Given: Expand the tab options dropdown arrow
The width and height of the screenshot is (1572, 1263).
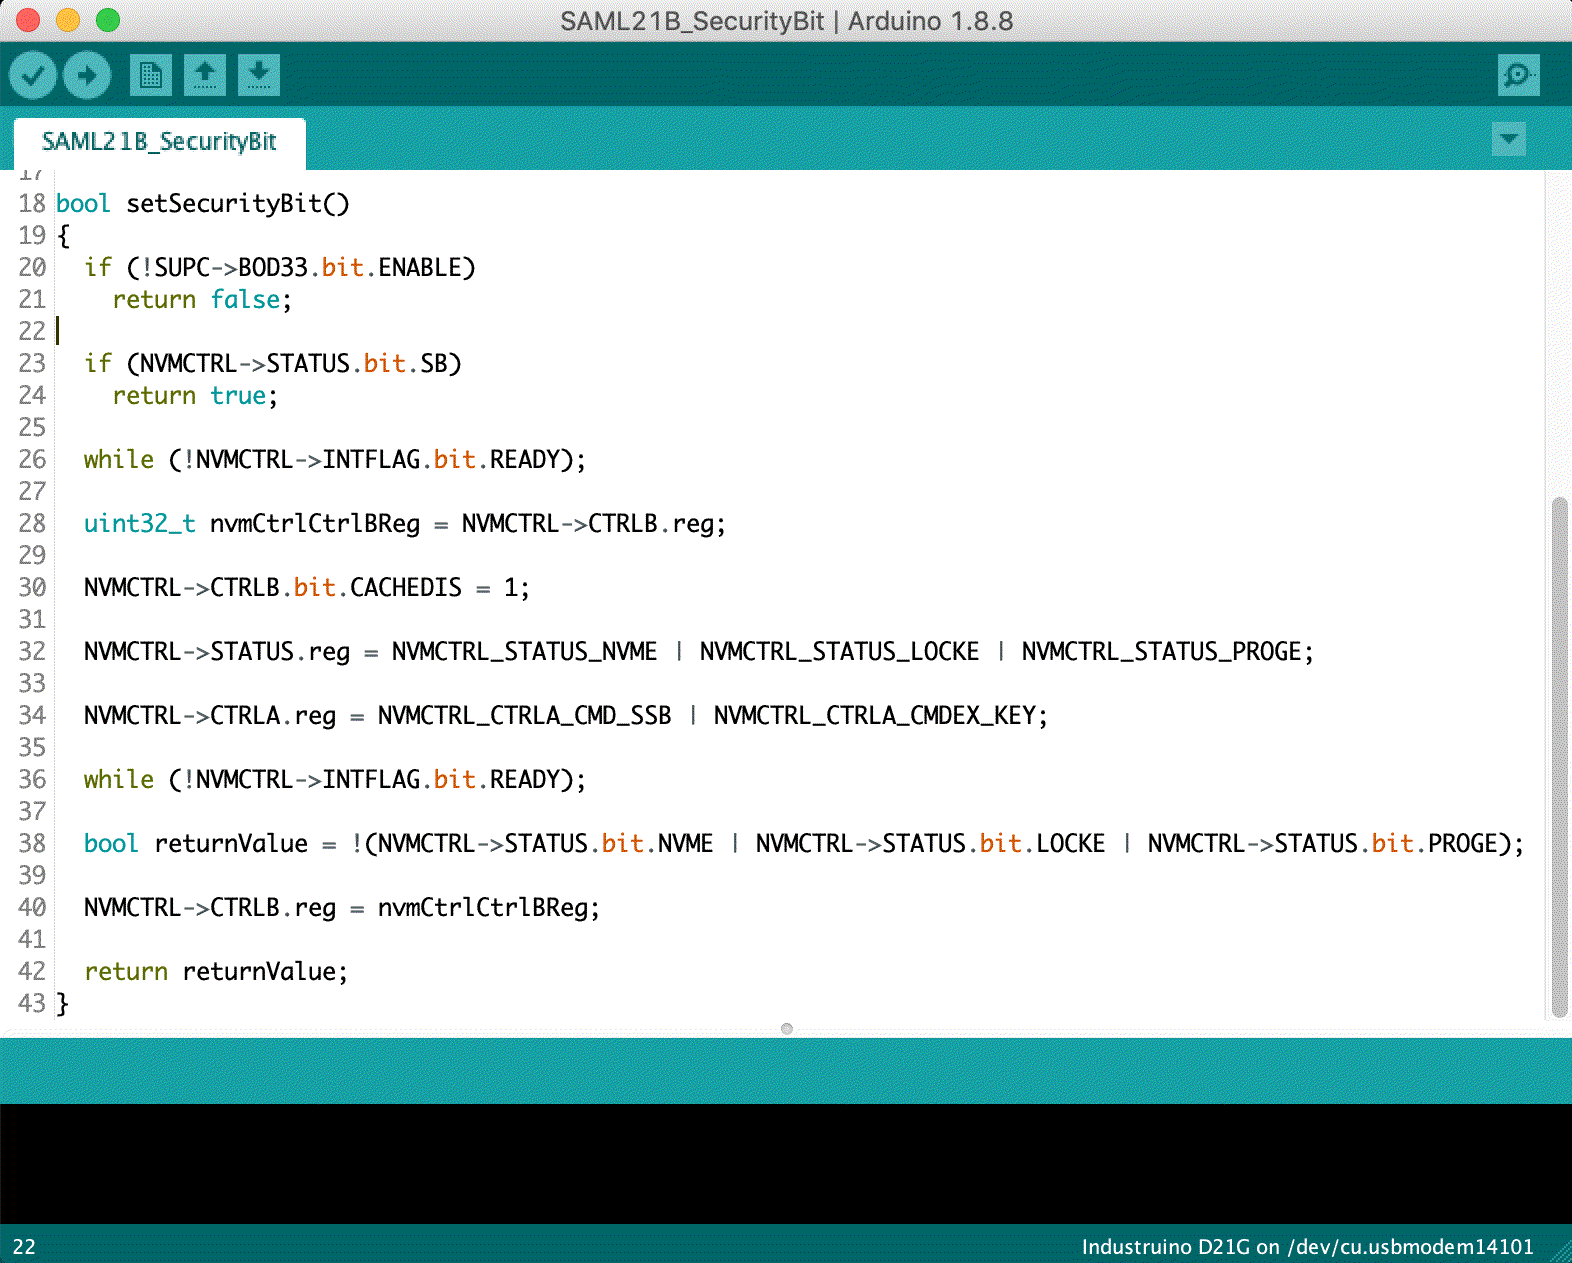Looking at the screenshot, I should 1508,138.
